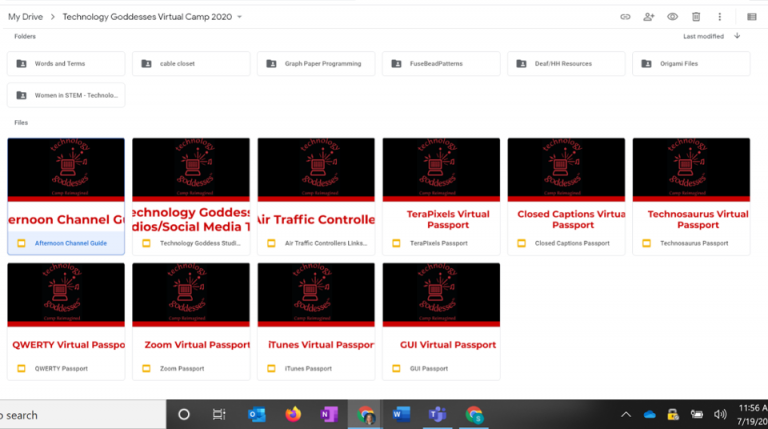Open the Deaf/HH Resources folder

click(566, 64)
